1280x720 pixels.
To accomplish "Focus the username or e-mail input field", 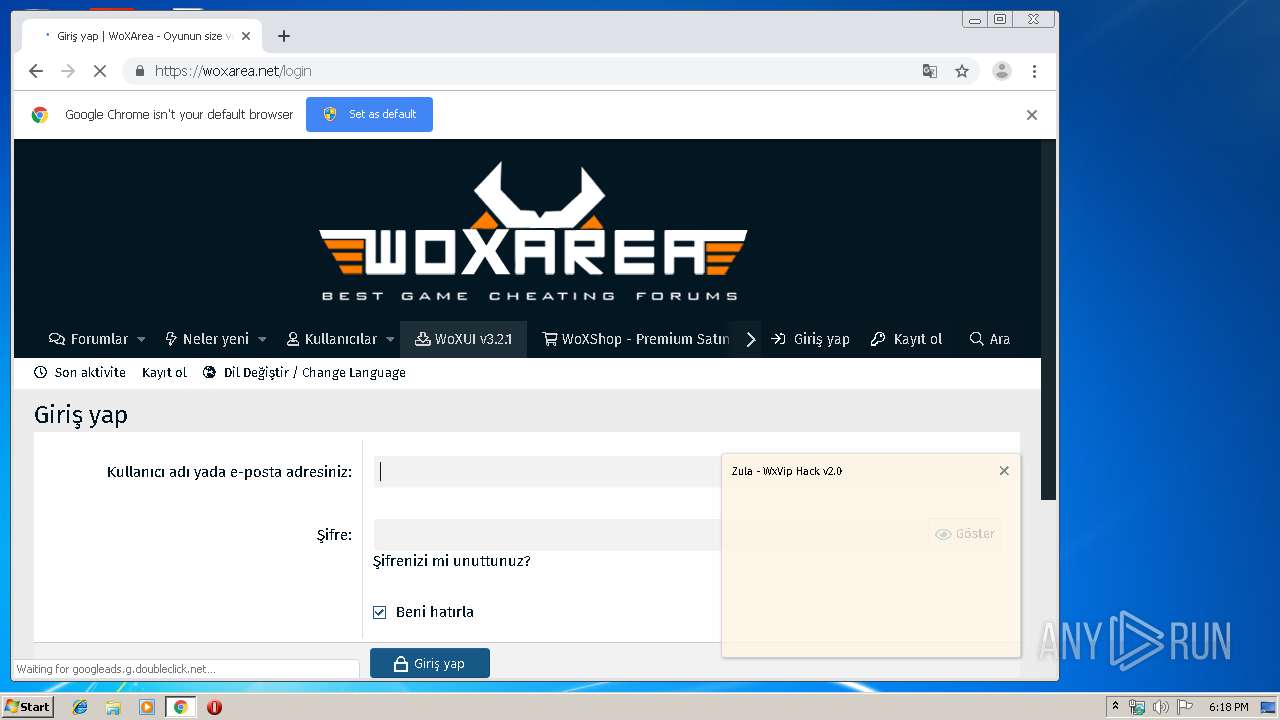I will coord(547,472).
